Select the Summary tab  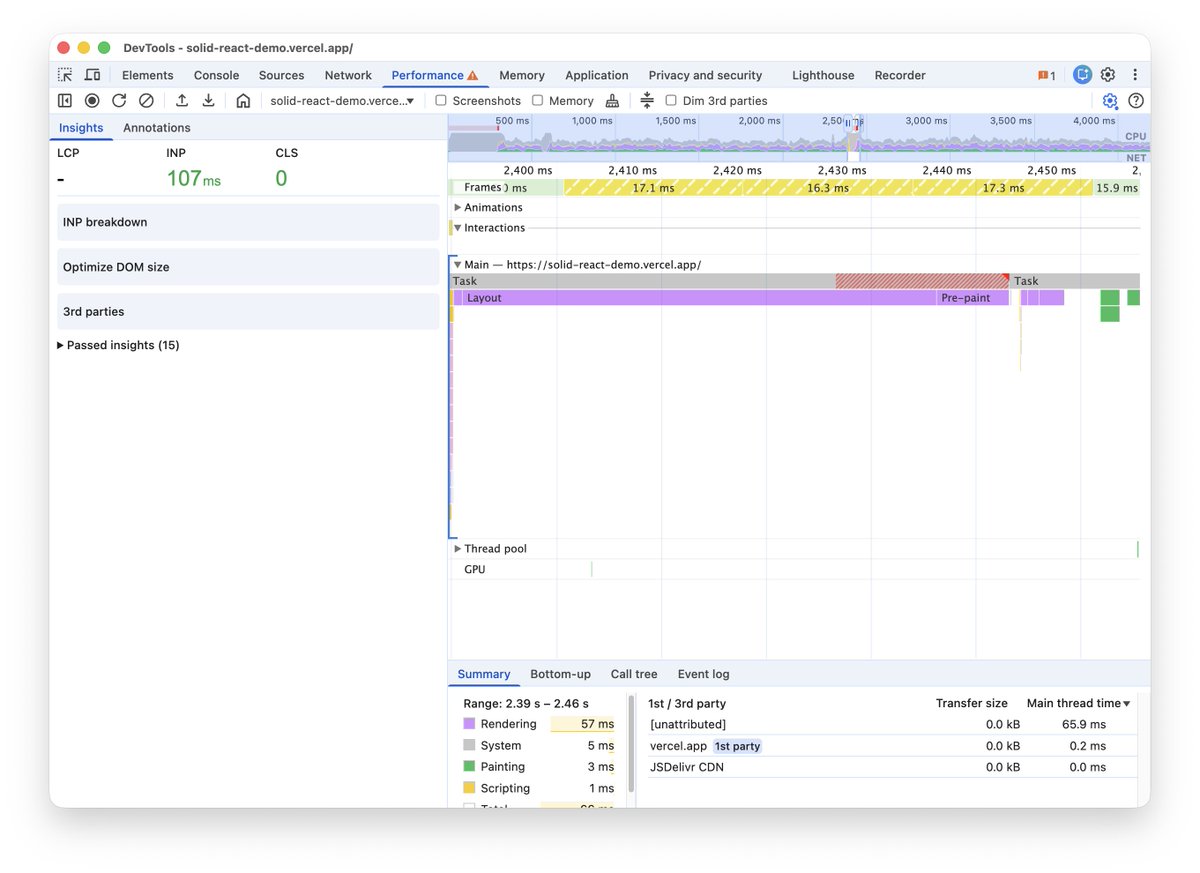[484, 674]
